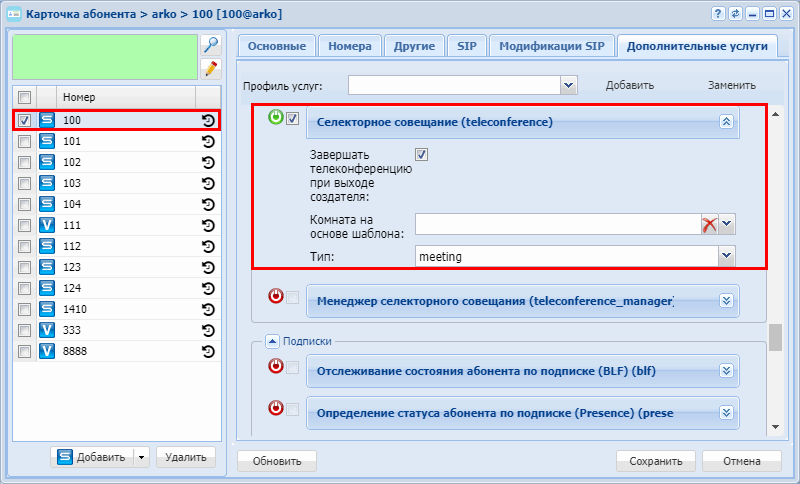Image resolution: width=800 pixels, height=484 pixels.
Task: Click the 'Комната на основе шаблона' input field
Action: pyautogui.click(x=558, y=224)
